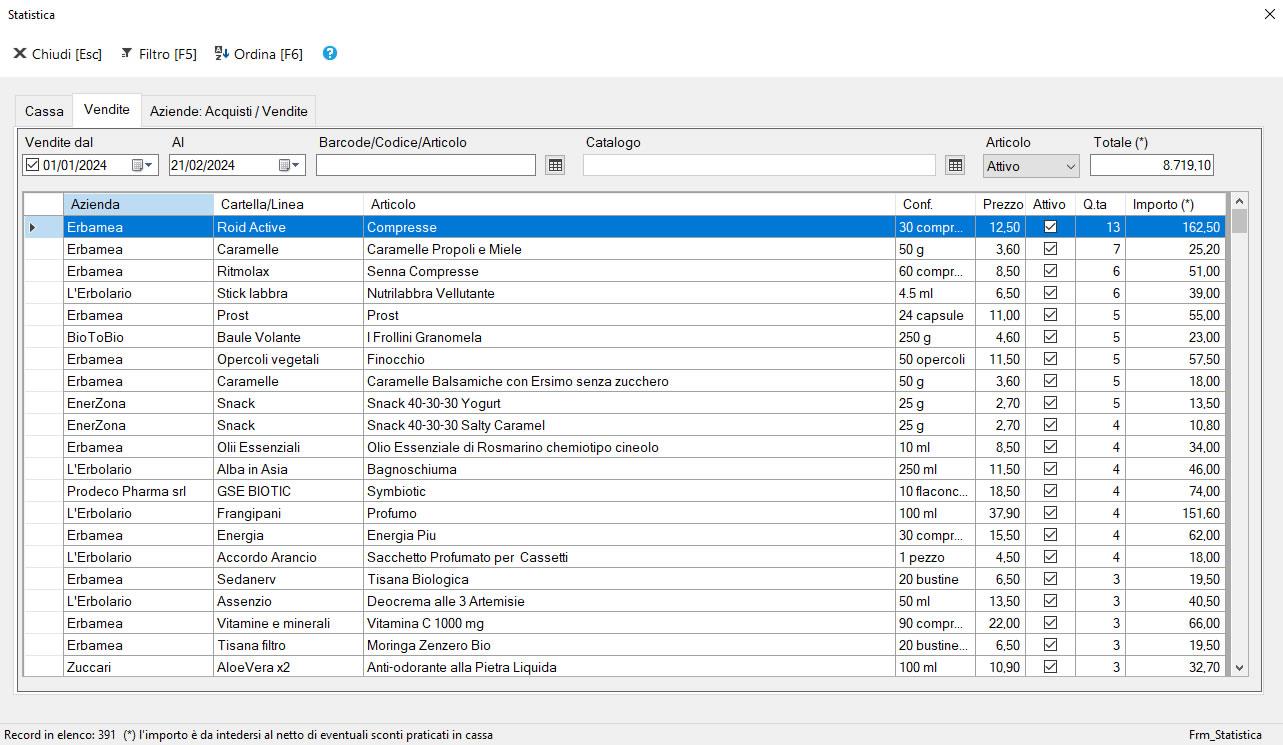
Task: Click Chiudi [Esc] in the toolbar
Action: coord(57,54)
